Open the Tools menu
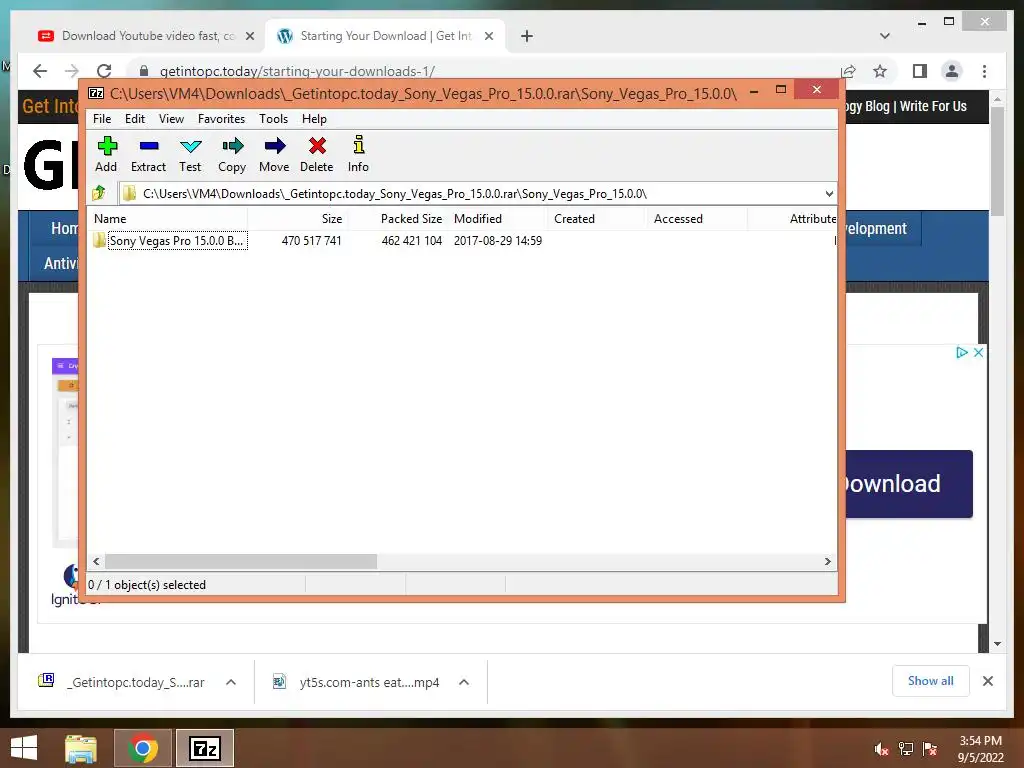Screen dimensions: 1024x768 273,119
